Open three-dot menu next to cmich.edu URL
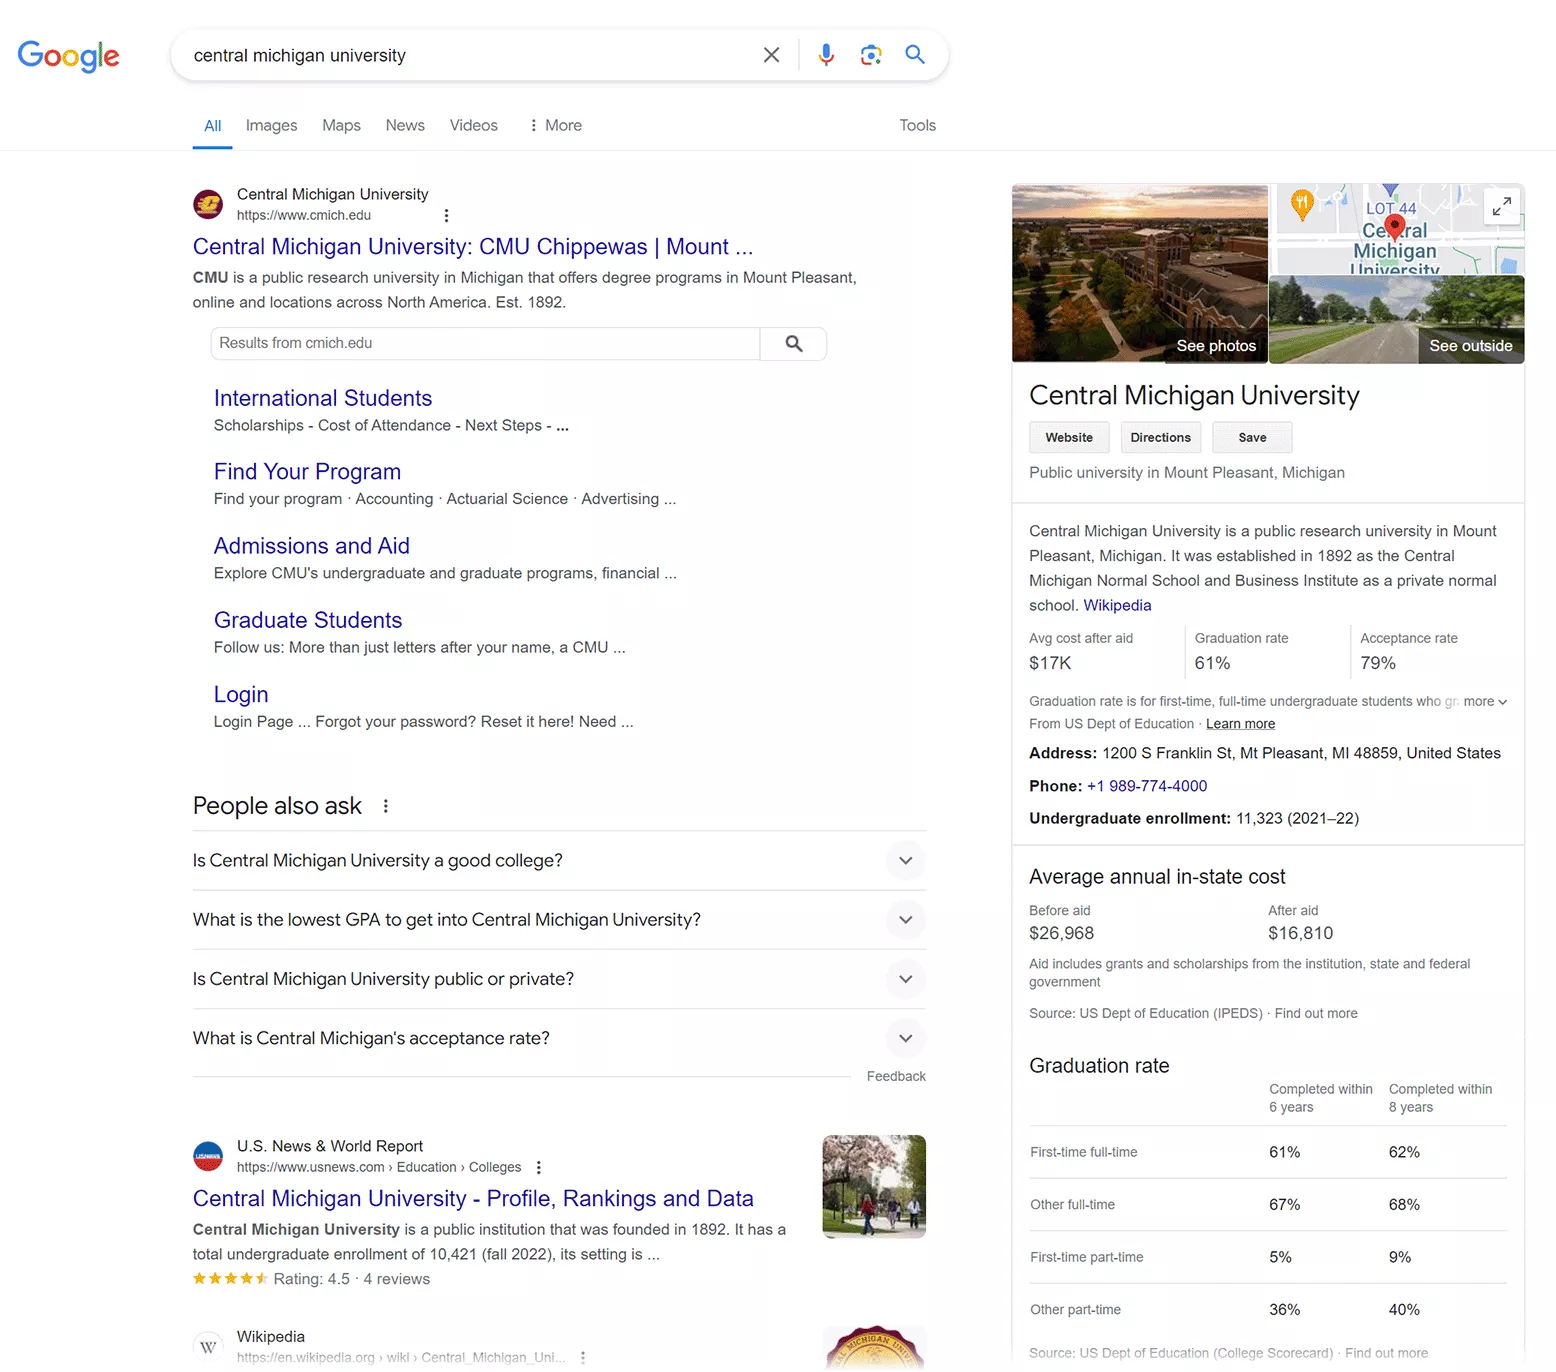 pos(446,215)
